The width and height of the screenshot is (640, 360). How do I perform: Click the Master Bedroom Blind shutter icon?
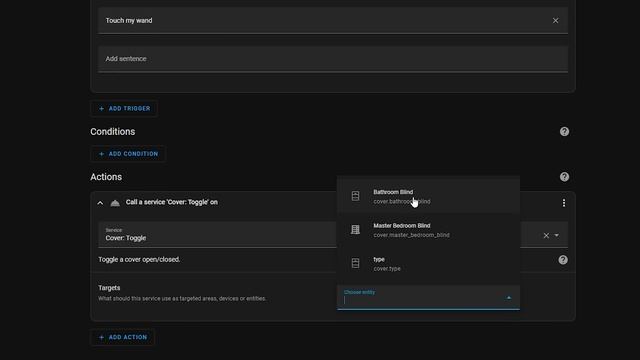click(356, 230)
